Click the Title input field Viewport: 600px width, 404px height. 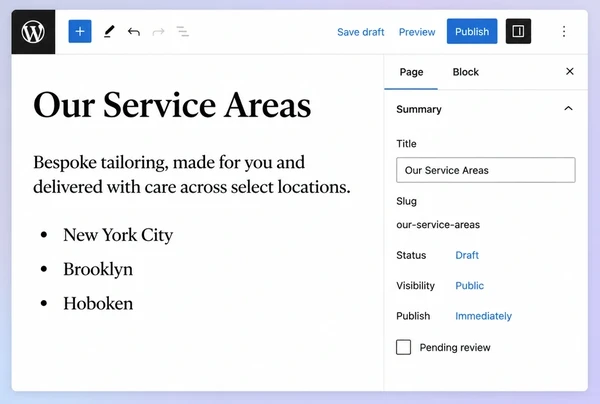(x=486, y=170)
